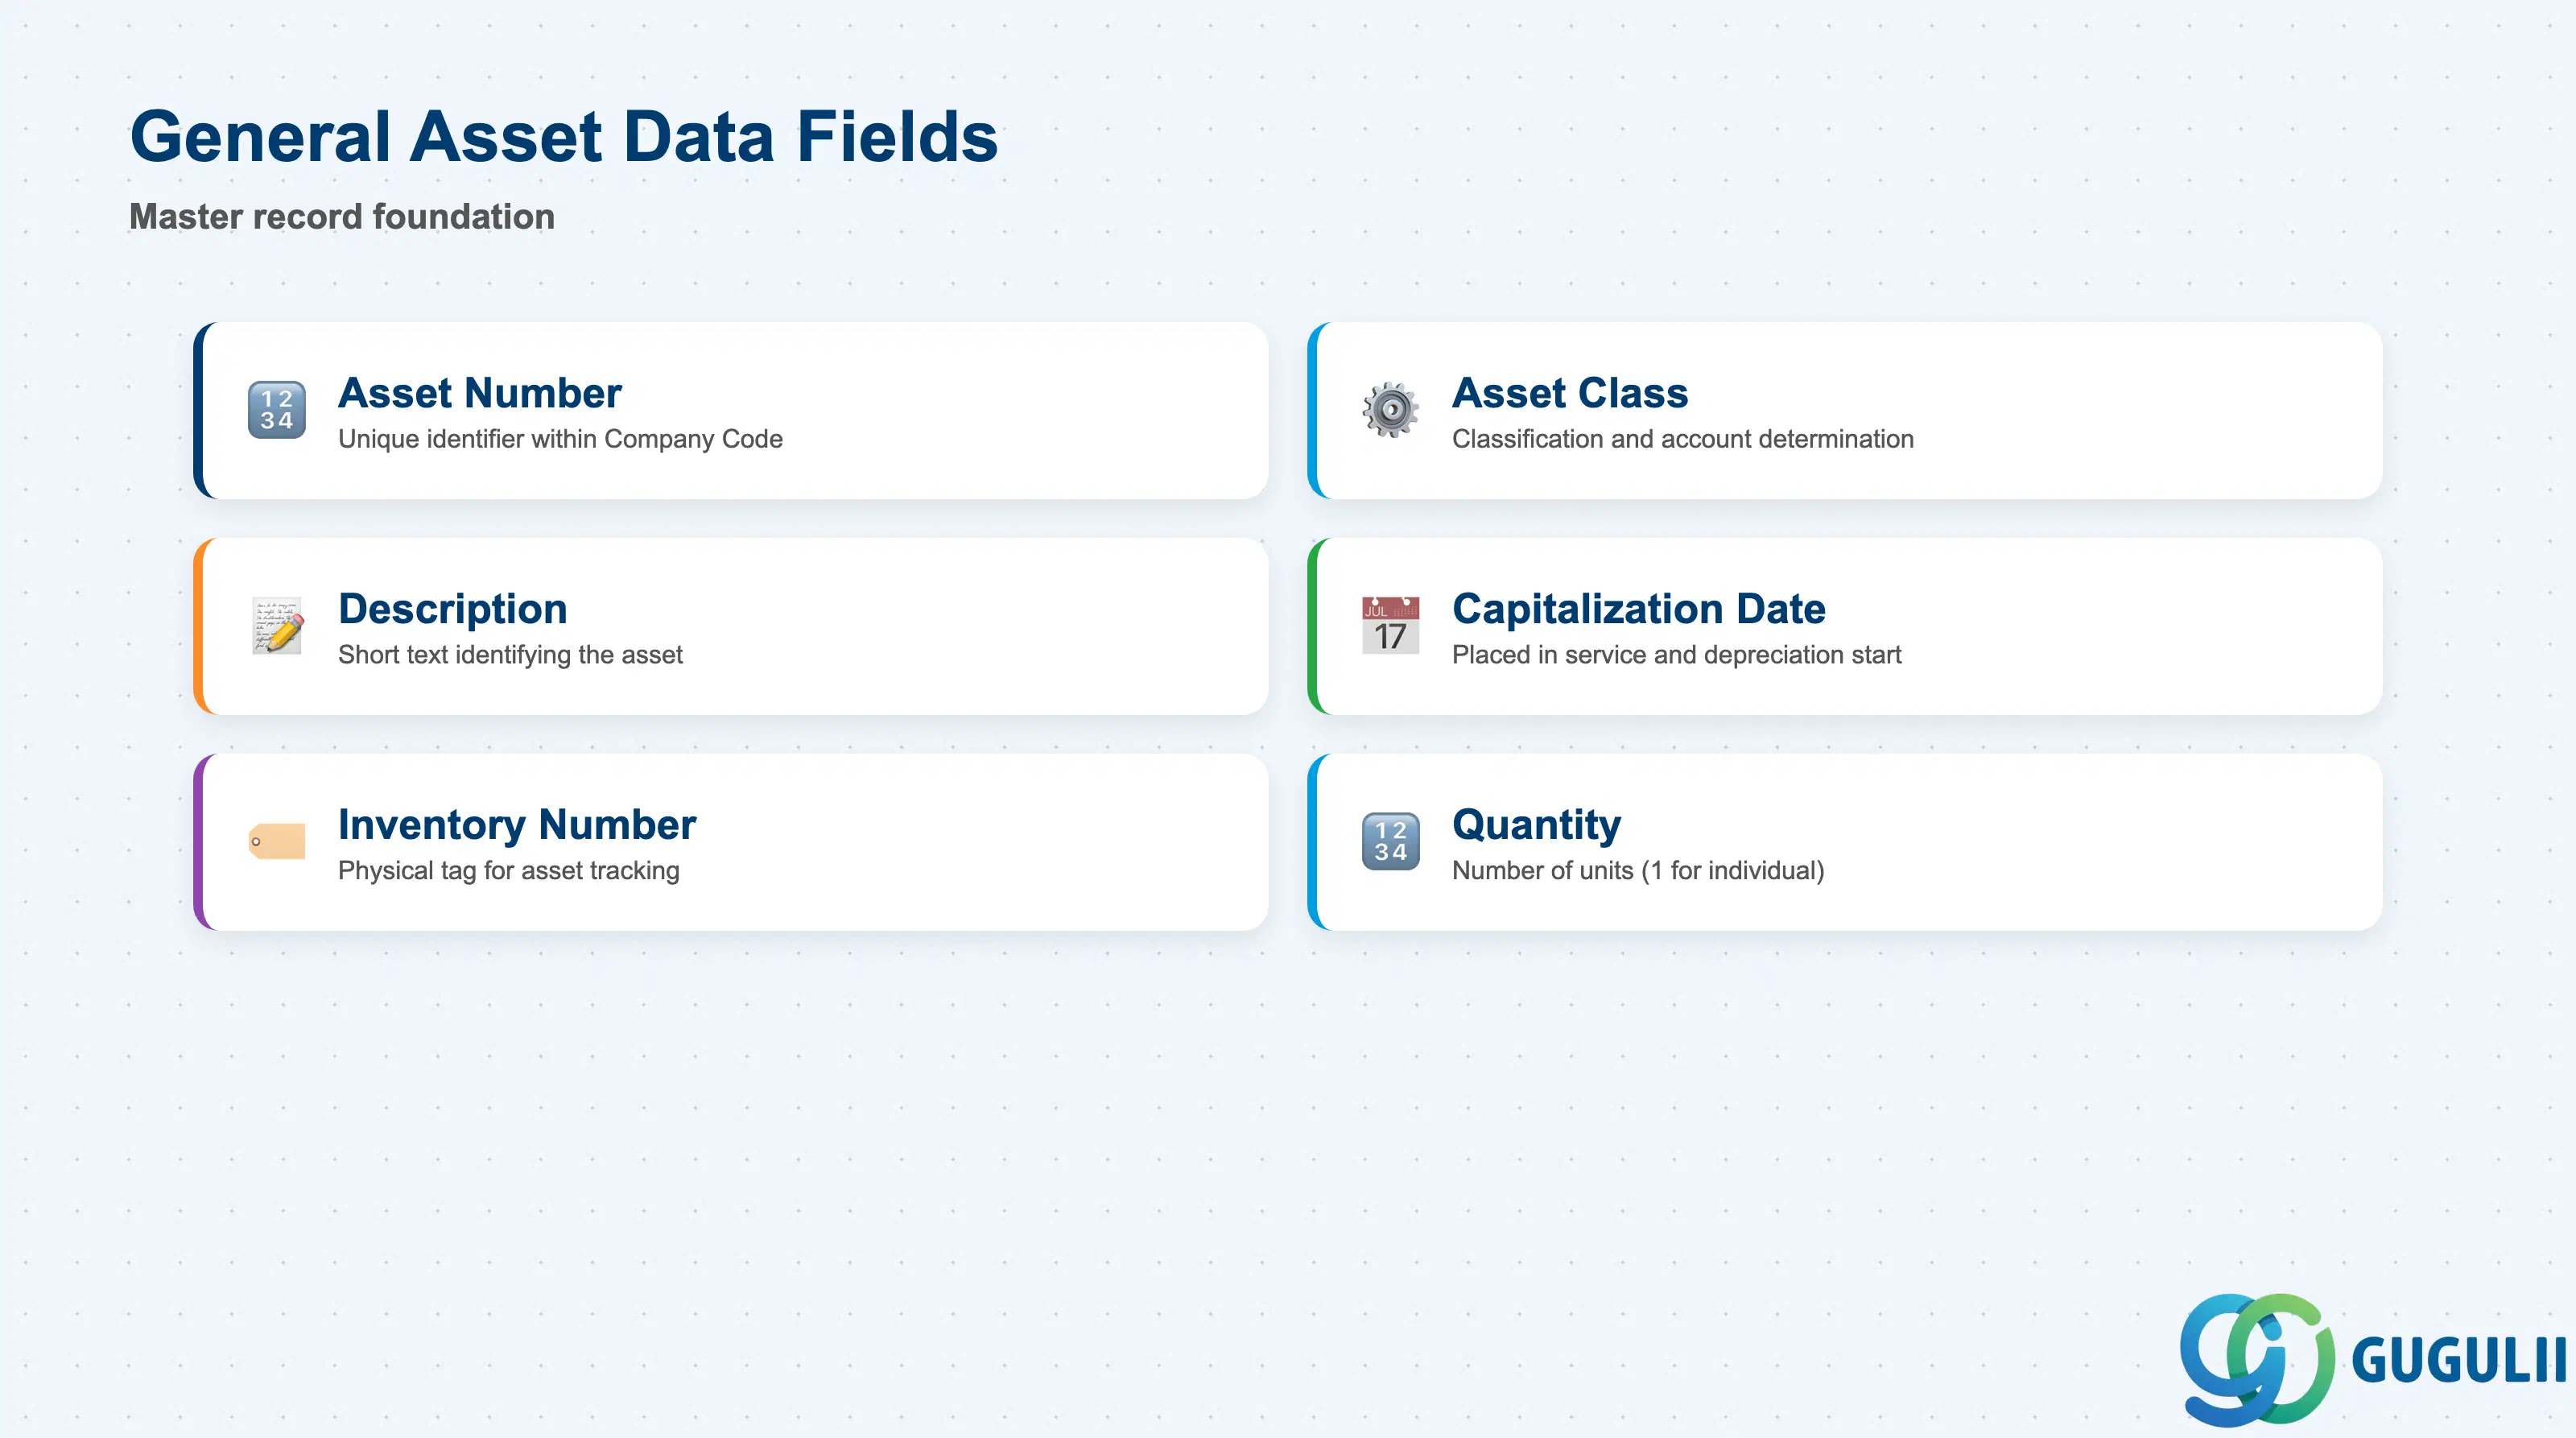Click the tag icon beside Inventory Number
2576x1438 pixels.
(x=277, y=841)
